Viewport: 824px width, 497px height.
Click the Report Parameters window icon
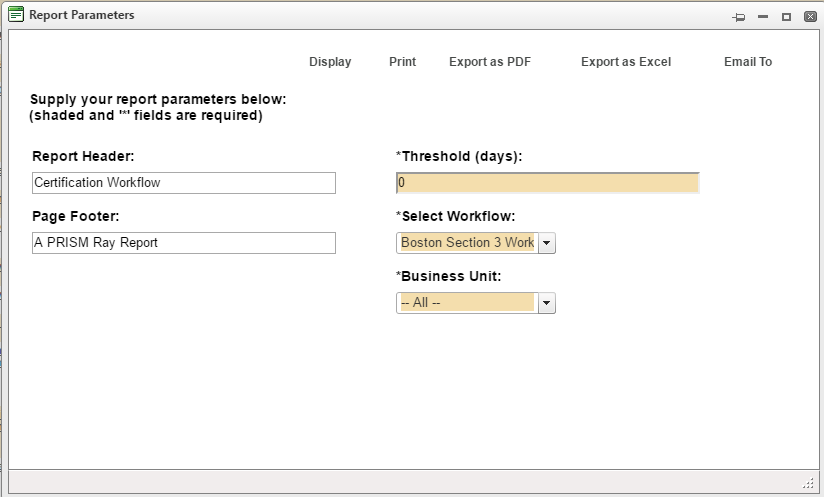[16, 15]
